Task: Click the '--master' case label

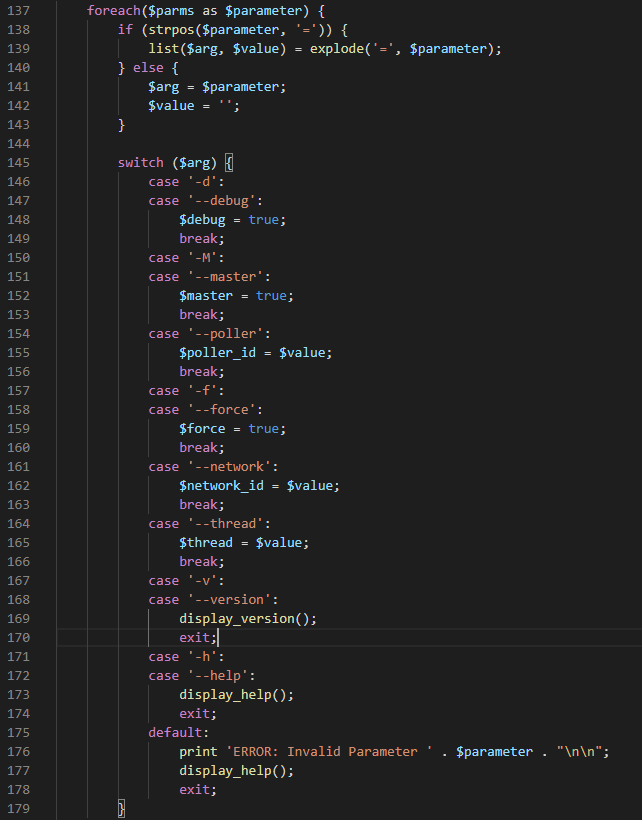Action: point(229,277)
